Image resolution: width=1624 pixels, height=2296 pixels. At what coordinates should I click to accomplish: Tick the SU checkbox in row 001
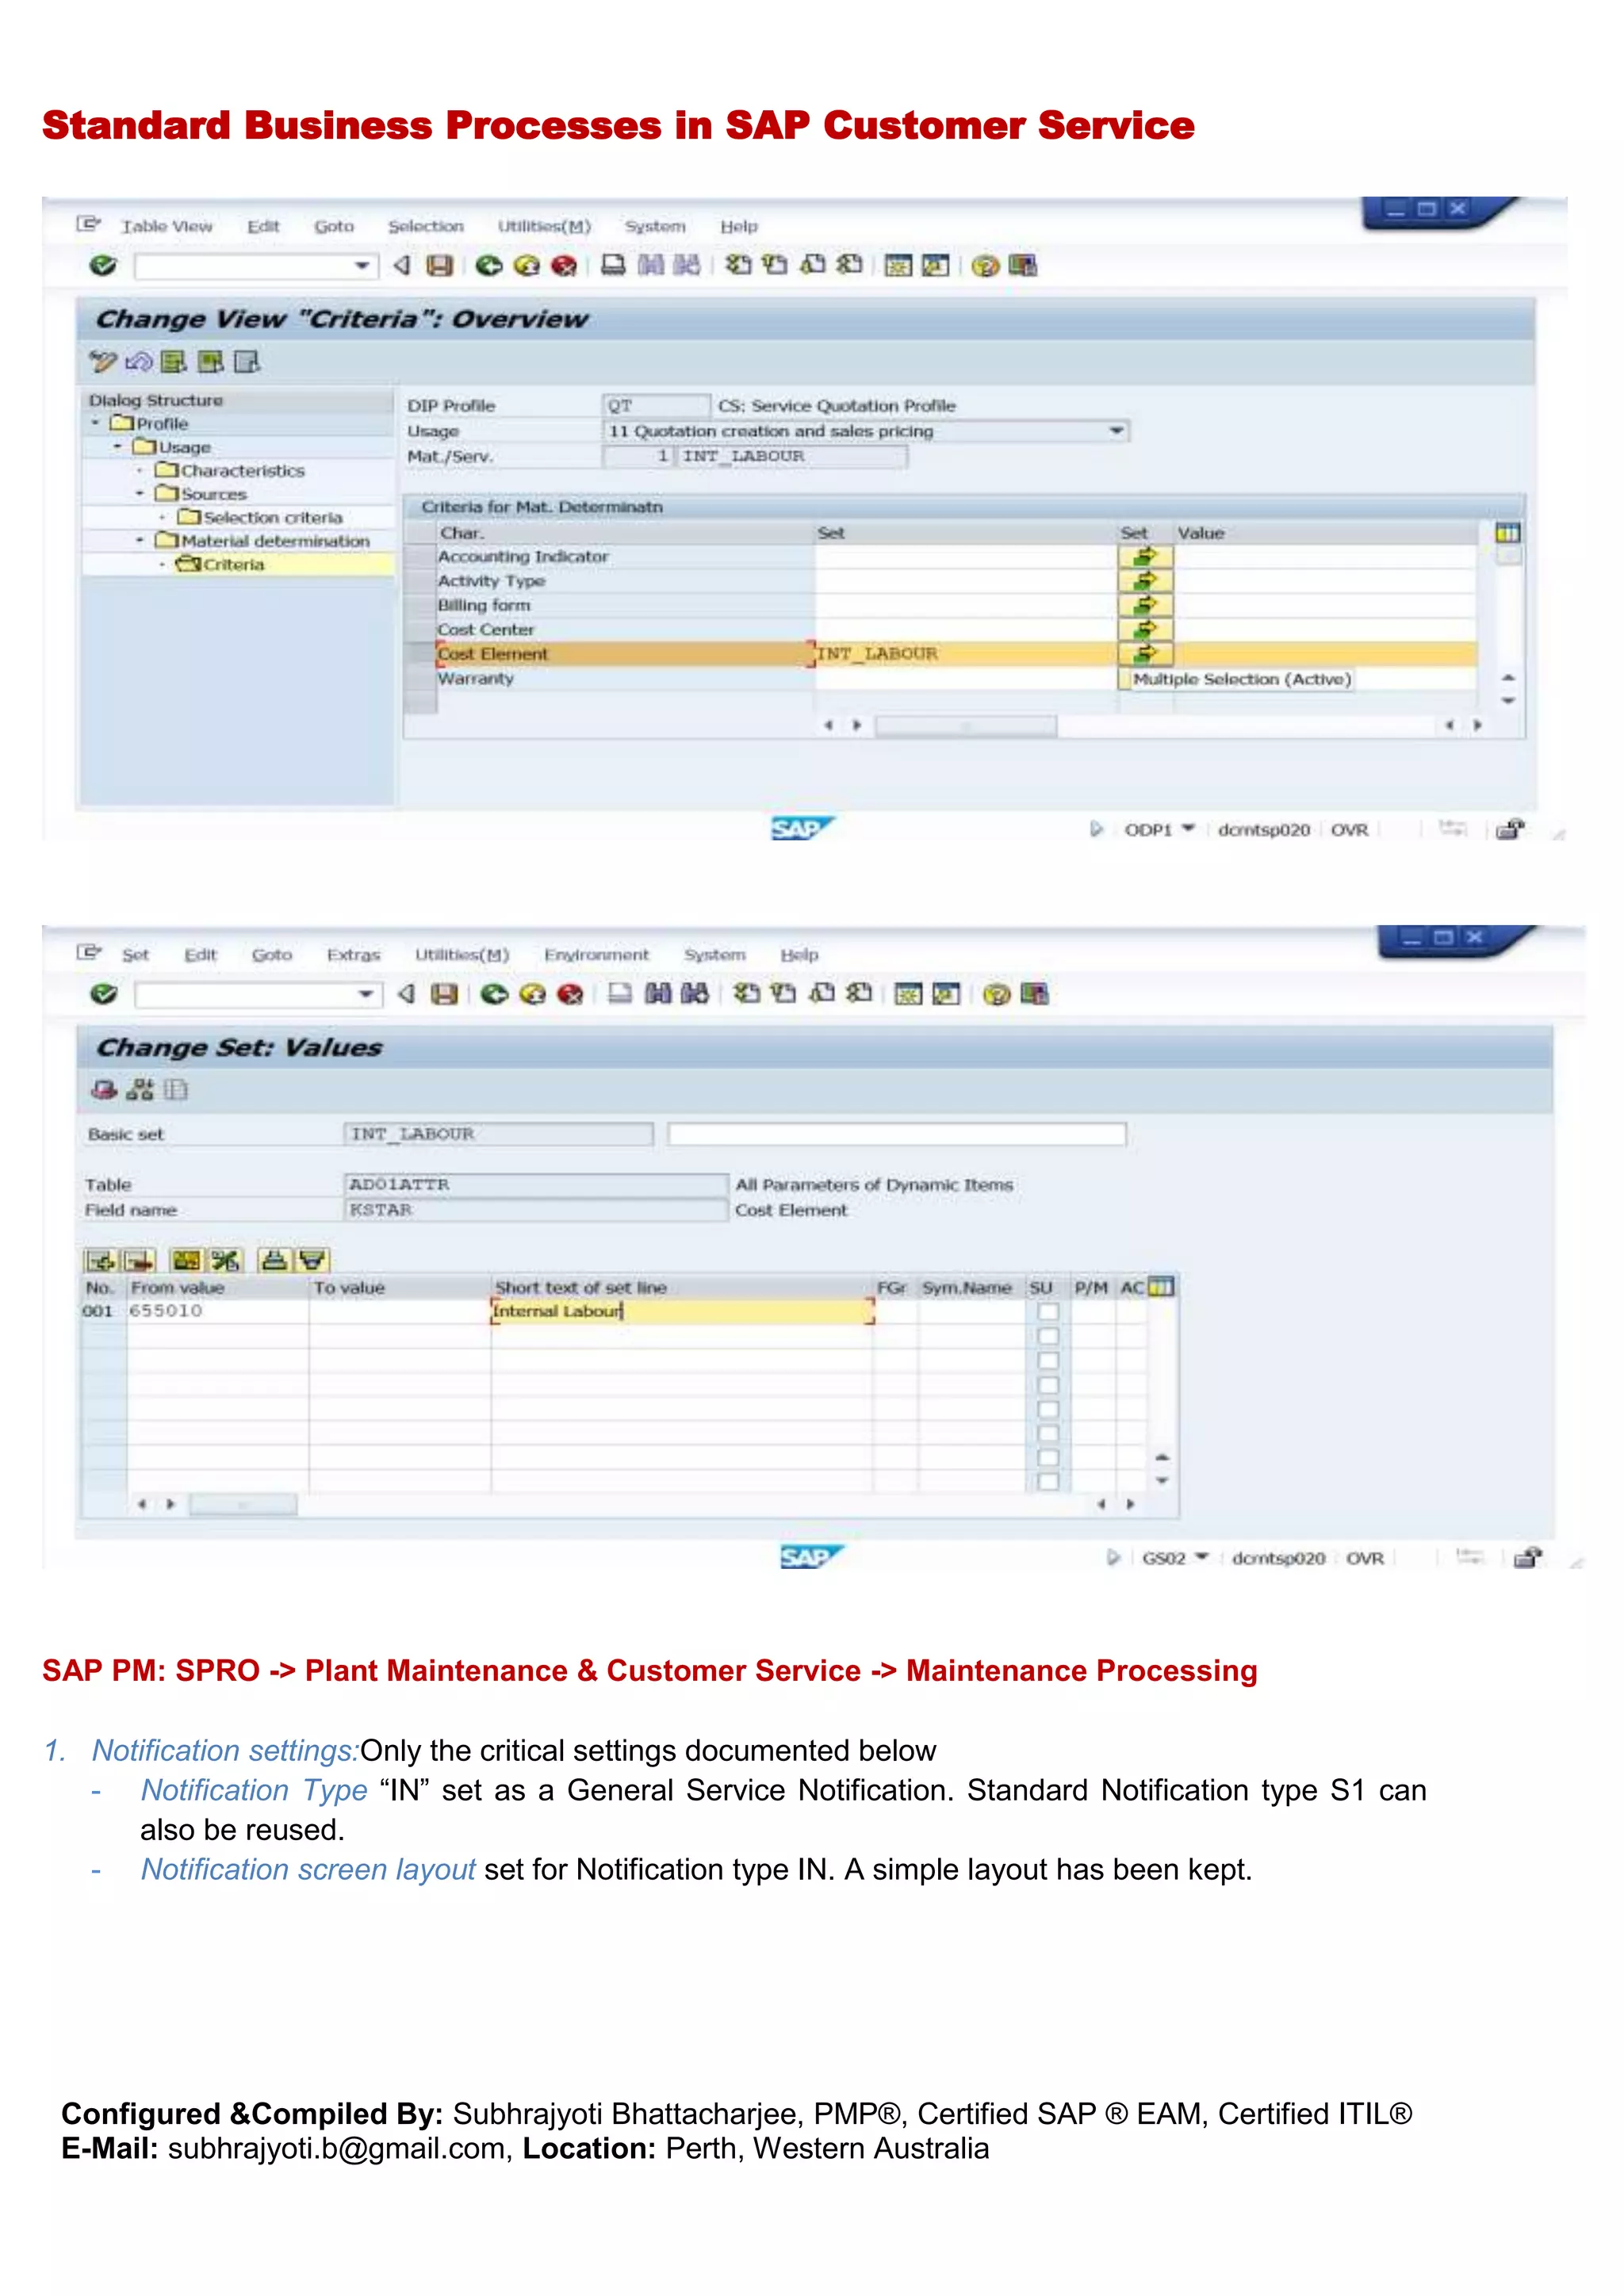point(1047,1312)
